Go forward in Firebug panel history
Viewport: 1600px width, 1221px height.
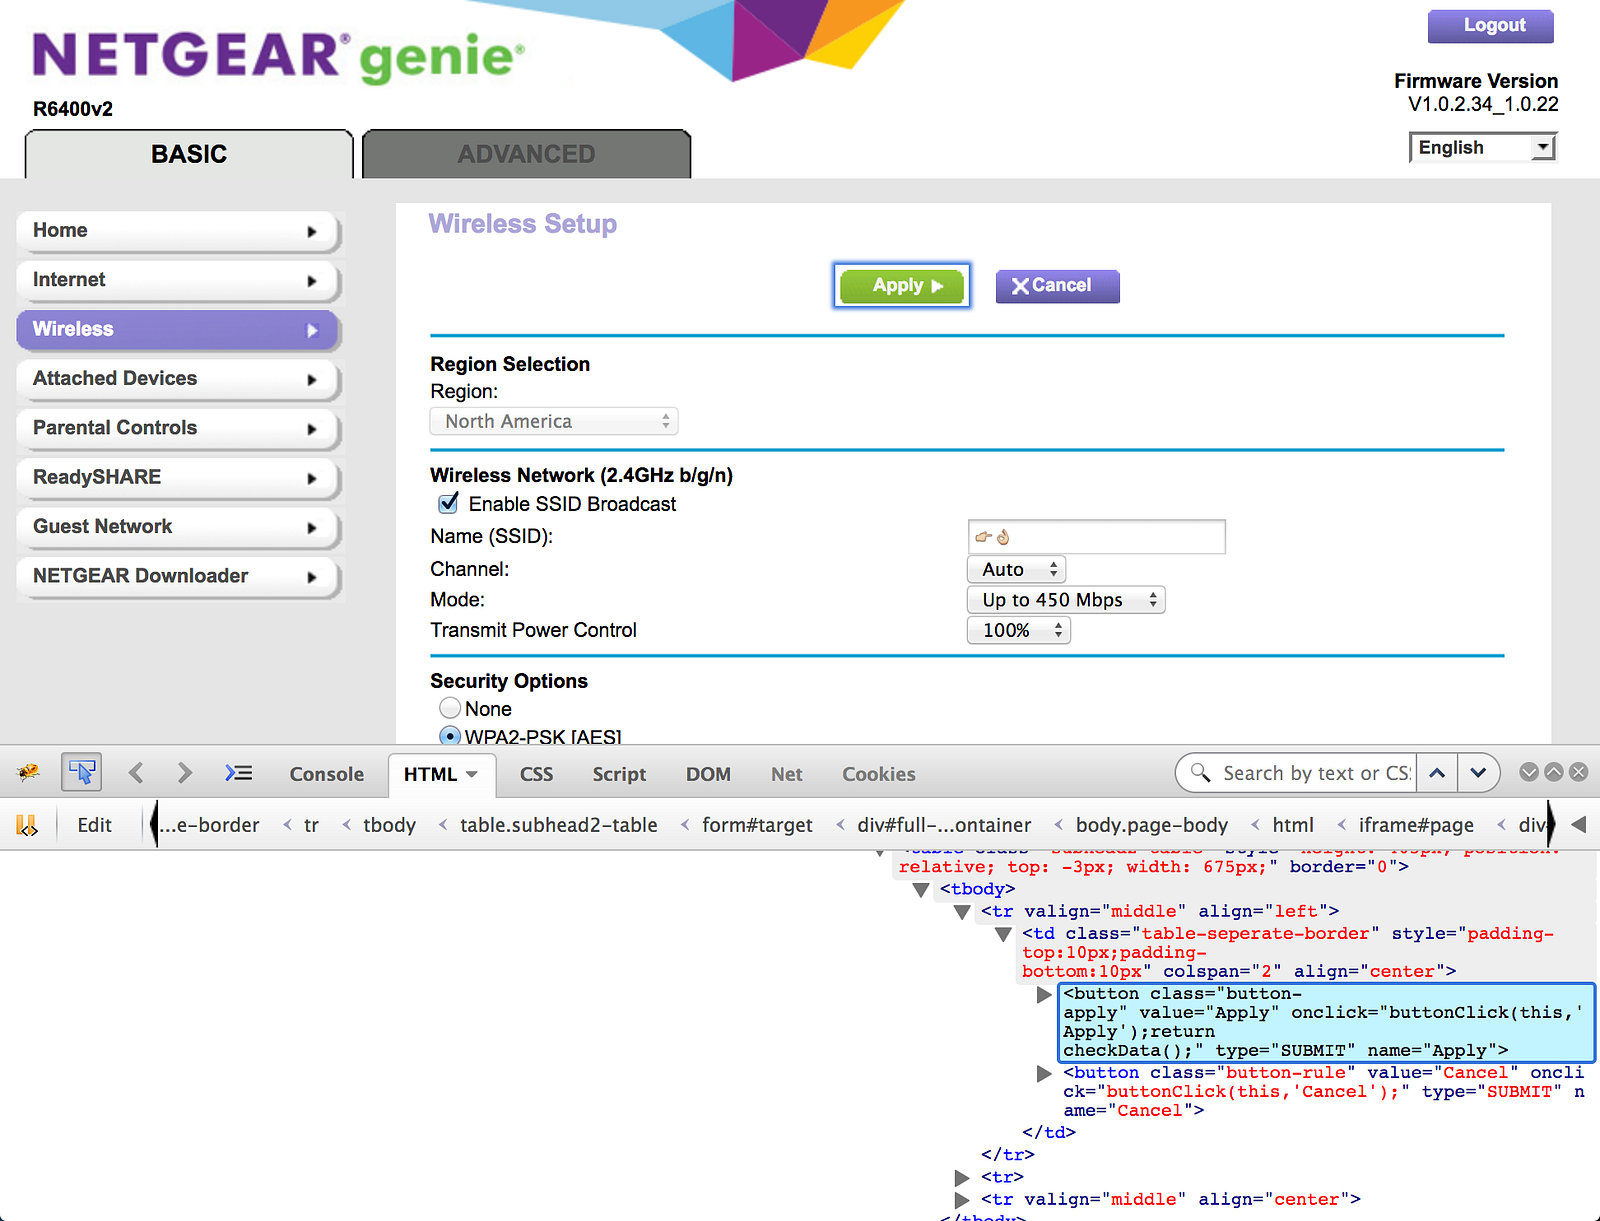click(x=184, y=773)
